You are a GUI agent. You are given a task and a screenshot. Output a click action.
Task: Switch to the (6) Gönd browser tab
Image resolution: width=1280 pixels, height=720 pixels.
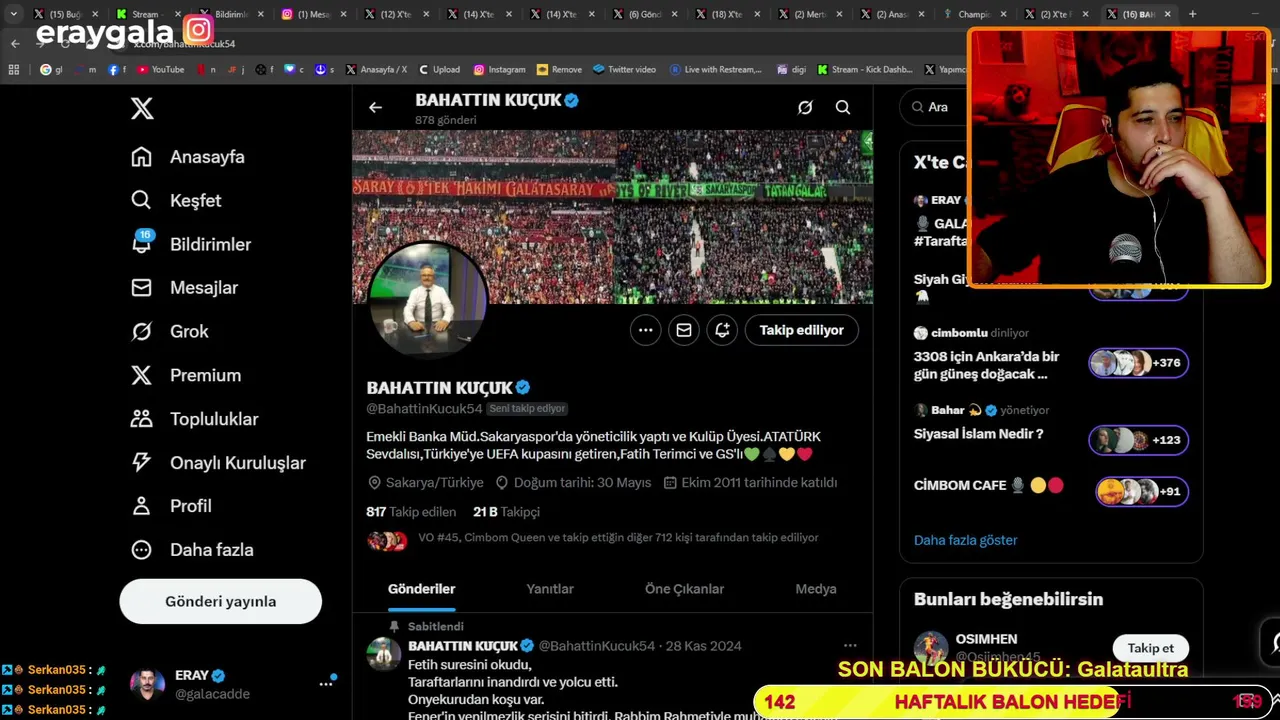[x=645, y=14]
